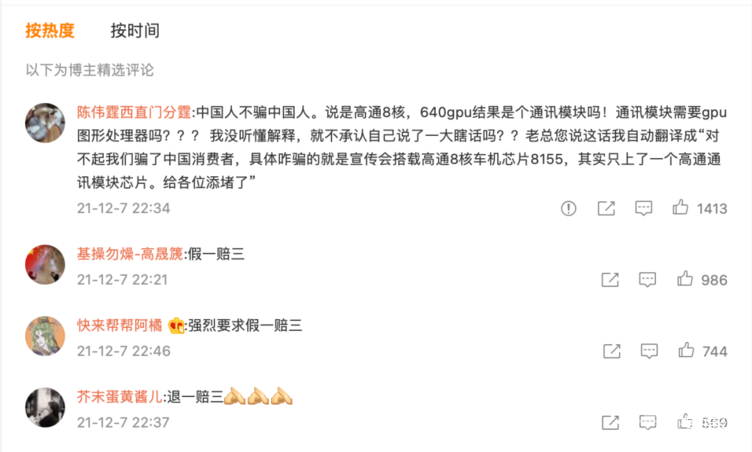752x452 pixels.
Task: Reply to the comment posted at 22:21
Action: [x=647, y=280]
